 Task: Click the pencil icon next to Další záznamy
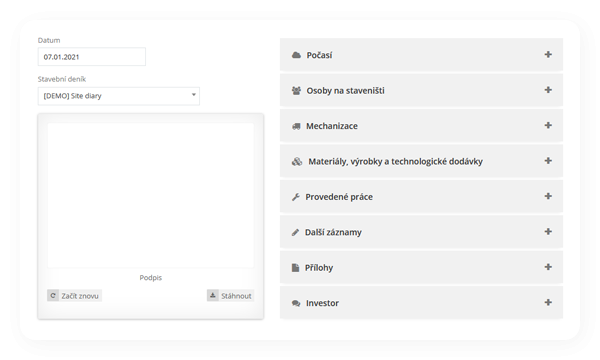click(x=295, y=232)
